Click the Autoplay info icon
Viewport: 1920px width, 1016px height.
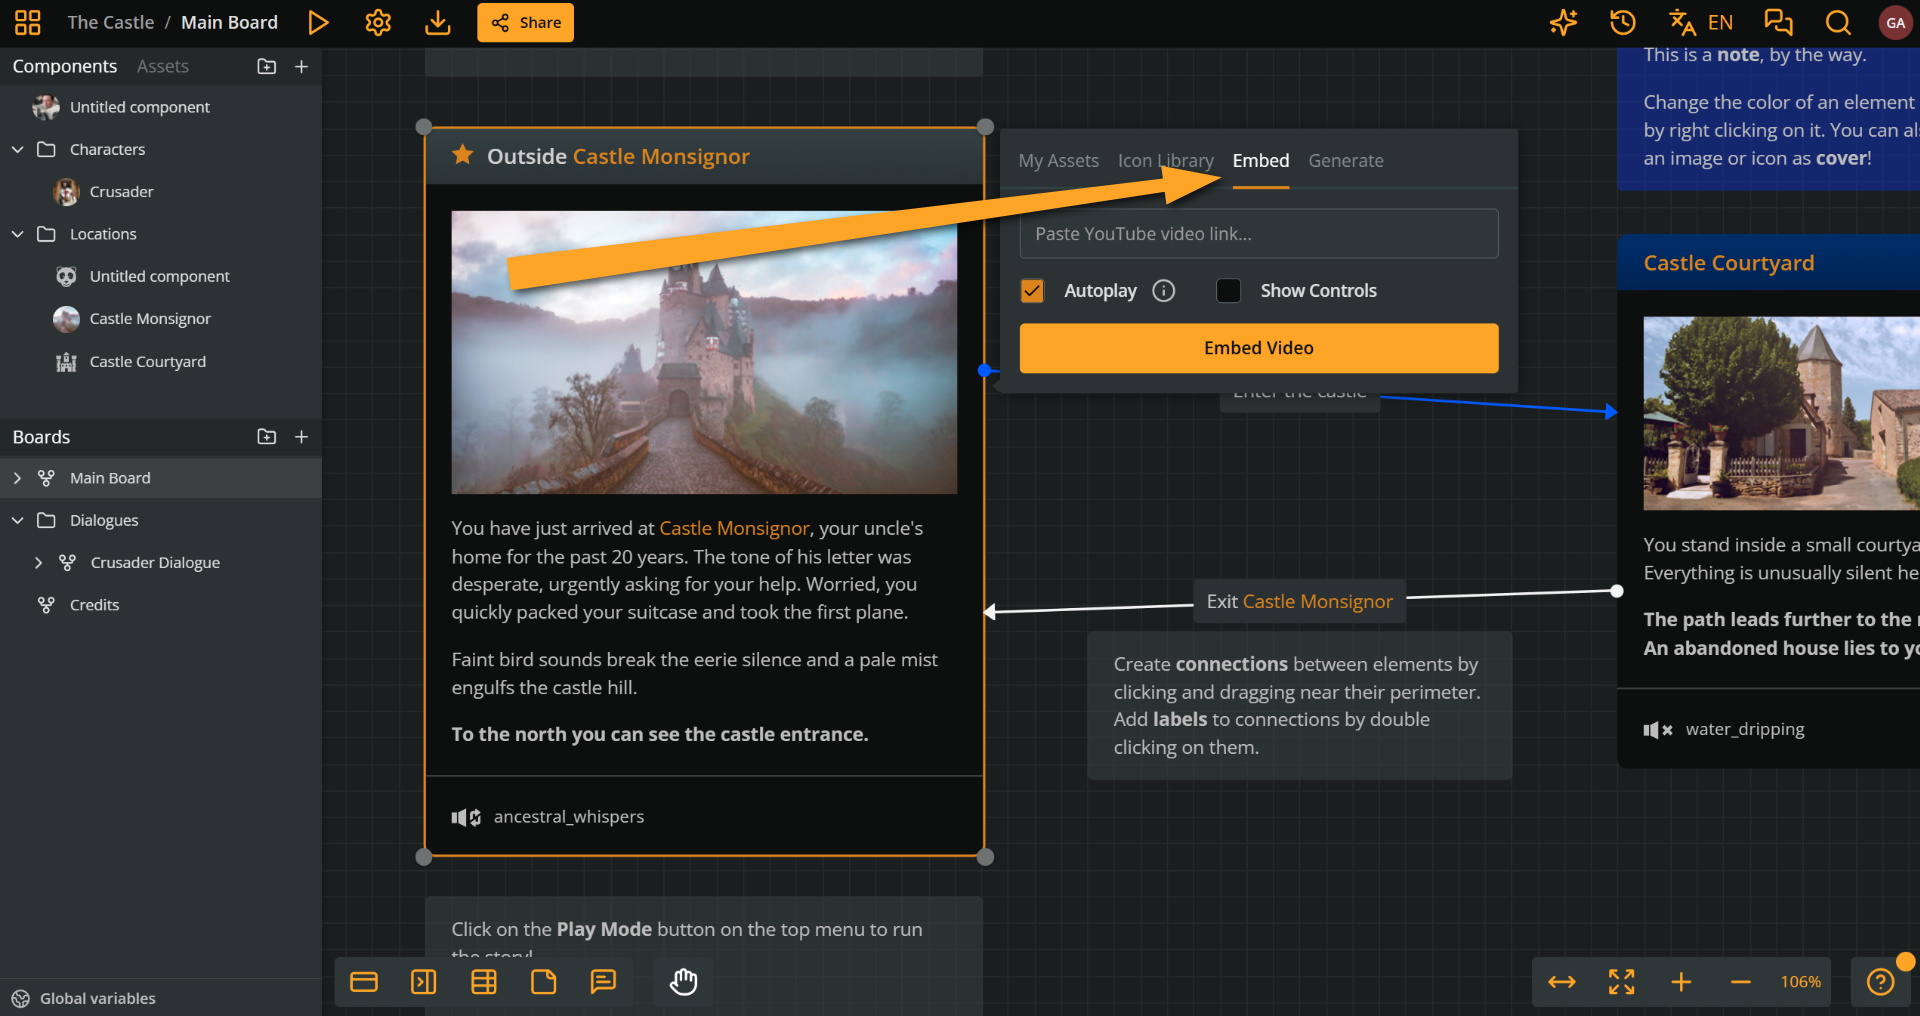[1164, 291]
